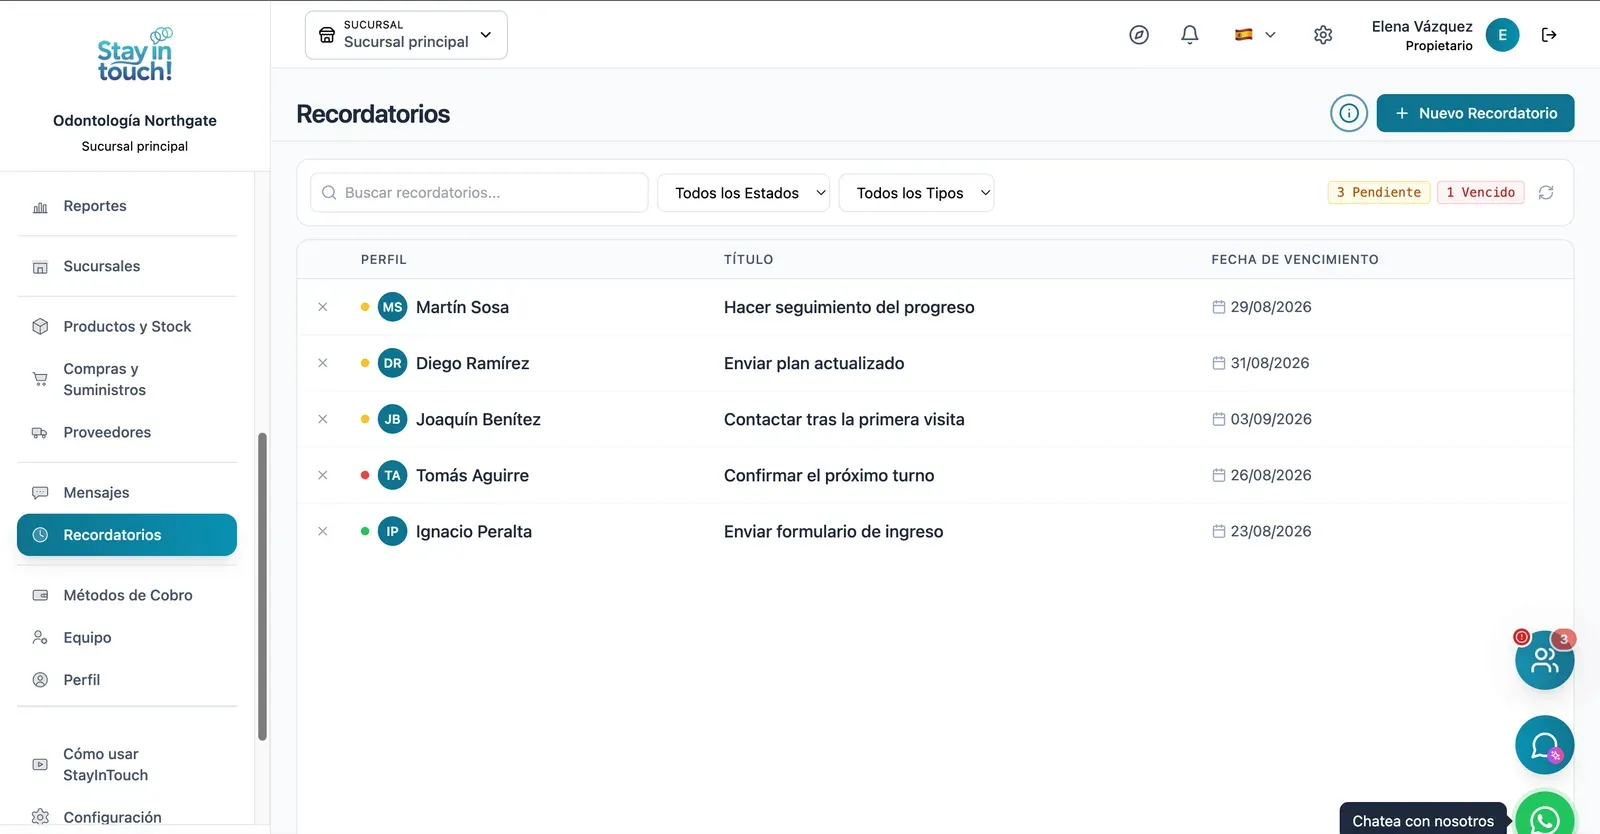Dismiss Martín Sosa reminder

(323, 307)
